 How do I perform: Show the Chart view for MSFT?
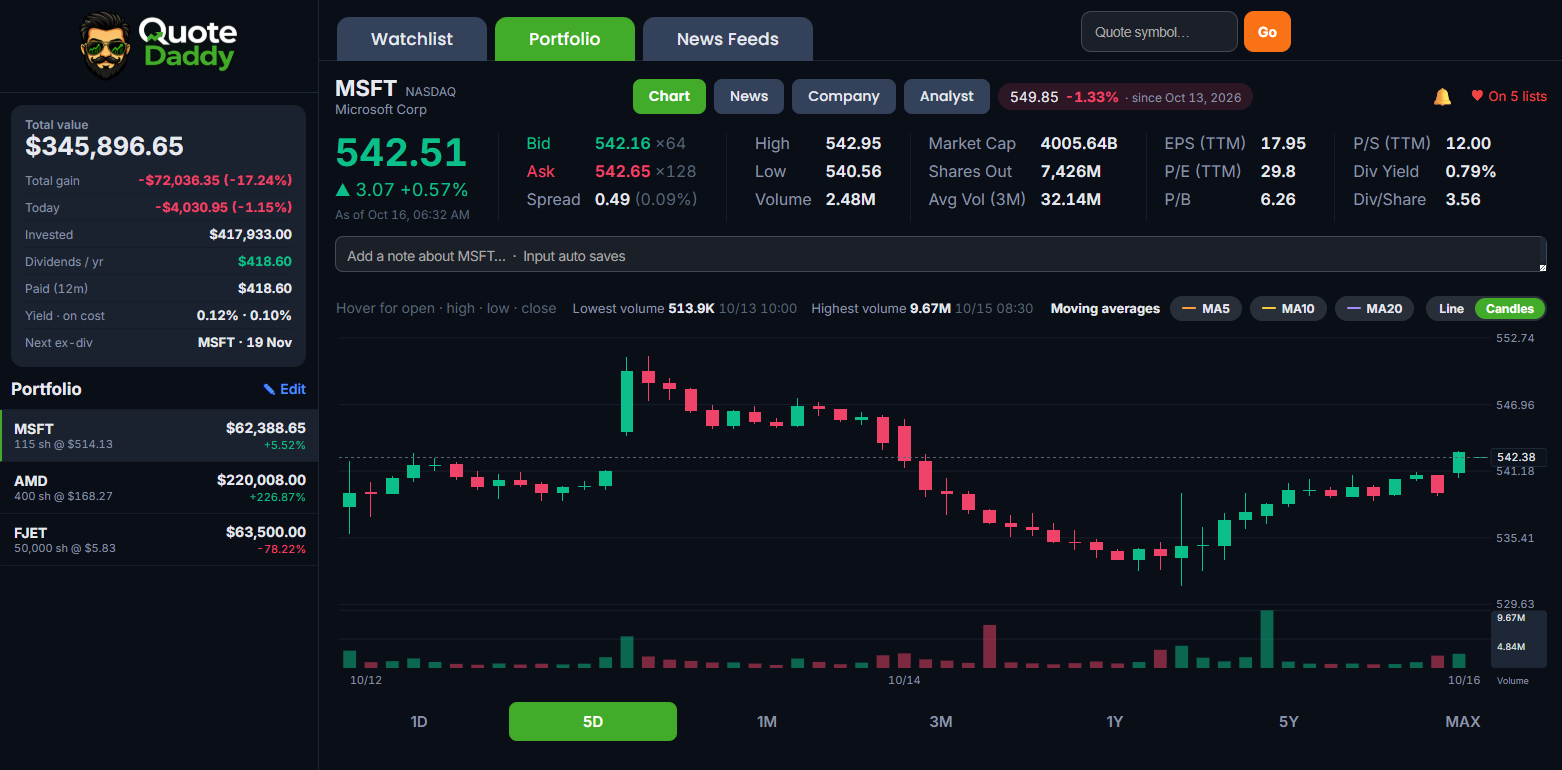coord(669,96)
